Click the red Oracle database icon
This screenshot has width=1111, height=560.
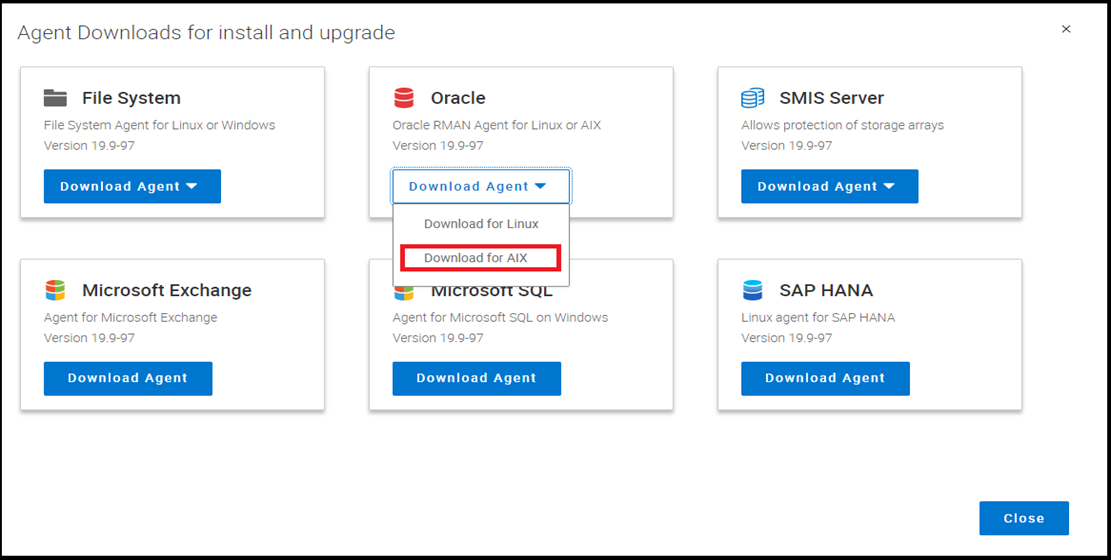pos(404,98)
